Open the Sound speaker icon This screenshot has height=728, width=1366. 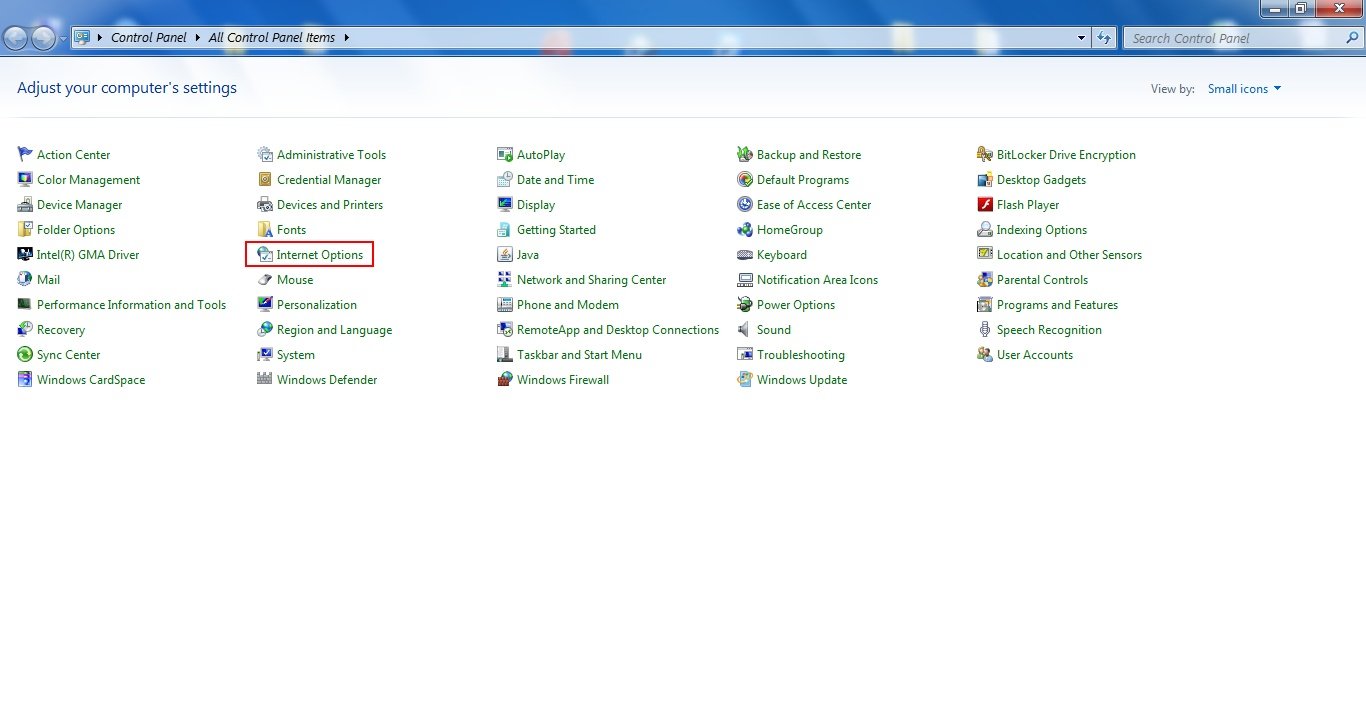point(745,329)
